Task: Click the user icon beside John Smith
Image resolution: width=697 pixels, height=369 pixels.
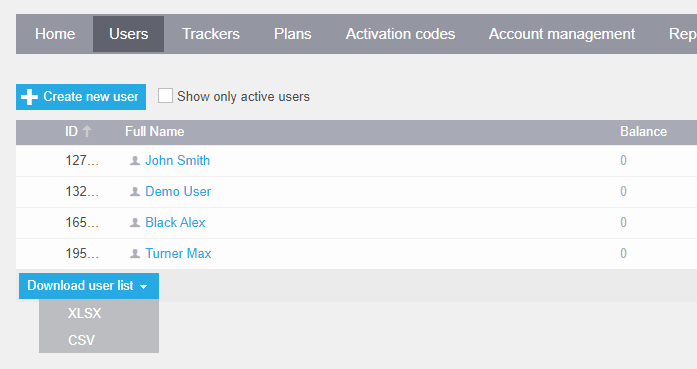Action: tap(135, 161)
